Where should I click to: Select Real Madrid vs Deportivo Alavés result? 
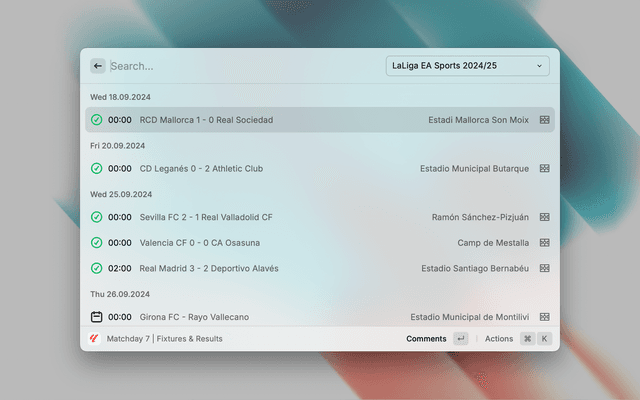coord(209,268)
